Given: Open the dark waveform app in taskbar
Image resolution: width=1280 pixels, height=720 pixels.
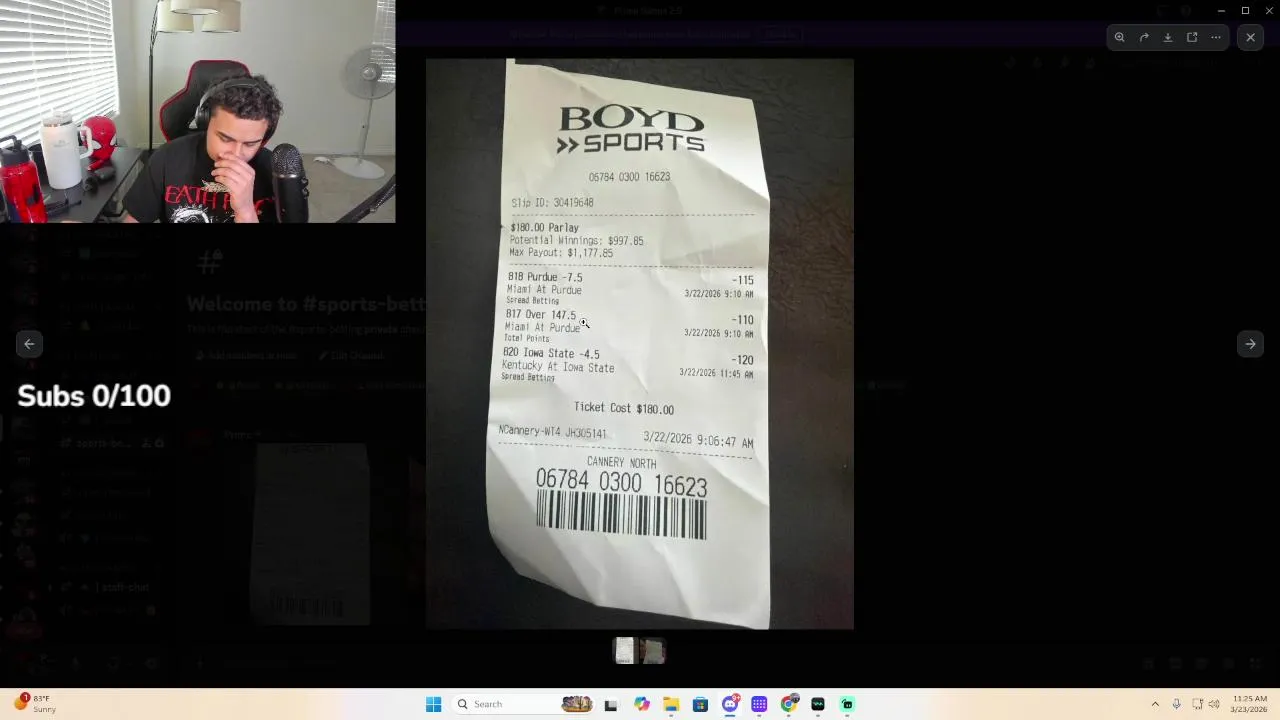Looking at the screenshot, I should coord(818,704).
